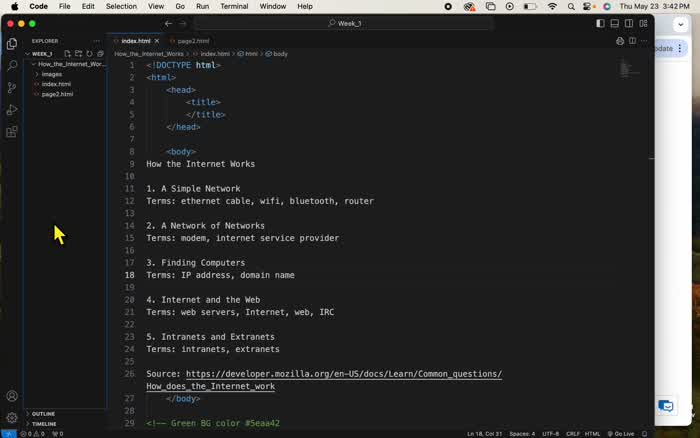Open the Extensions view
Image resolution: width=700 pixels, height=438 pixels.
(x=12, y=132)
